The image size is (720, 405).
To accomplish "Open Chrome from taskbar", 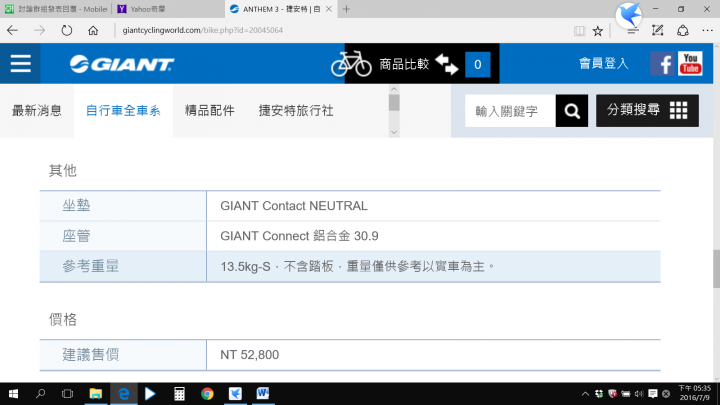I will coord(207,394).
